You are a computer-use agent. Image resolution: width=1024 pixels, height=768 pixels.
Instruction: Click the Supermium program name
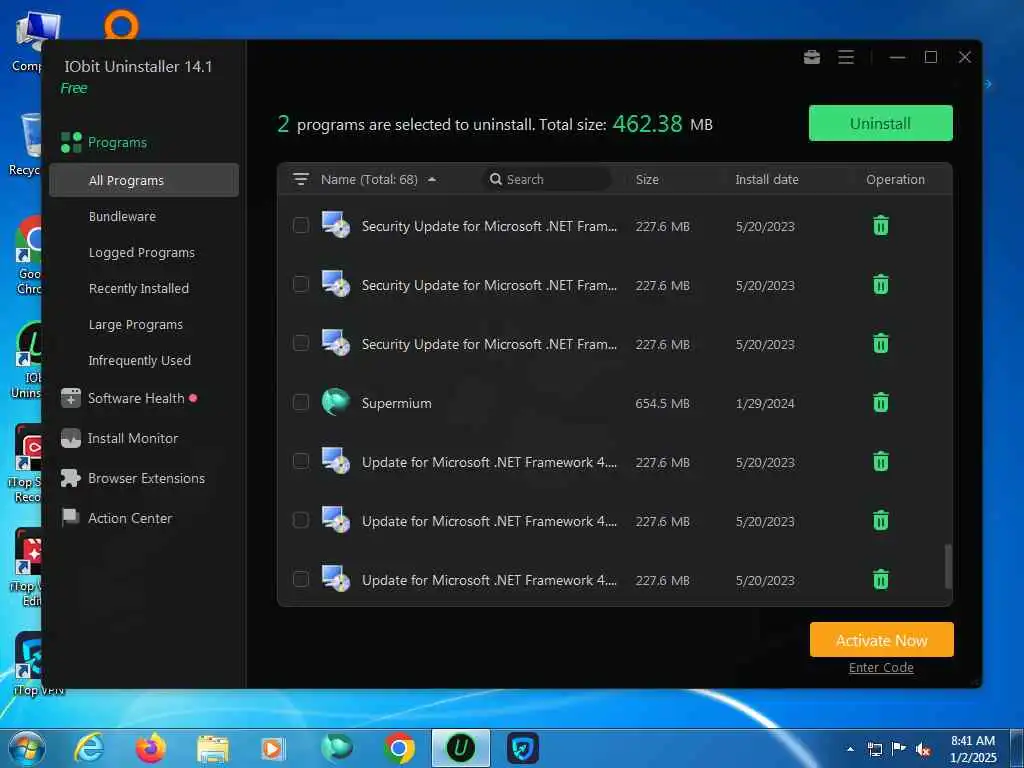tap(396, 403)
